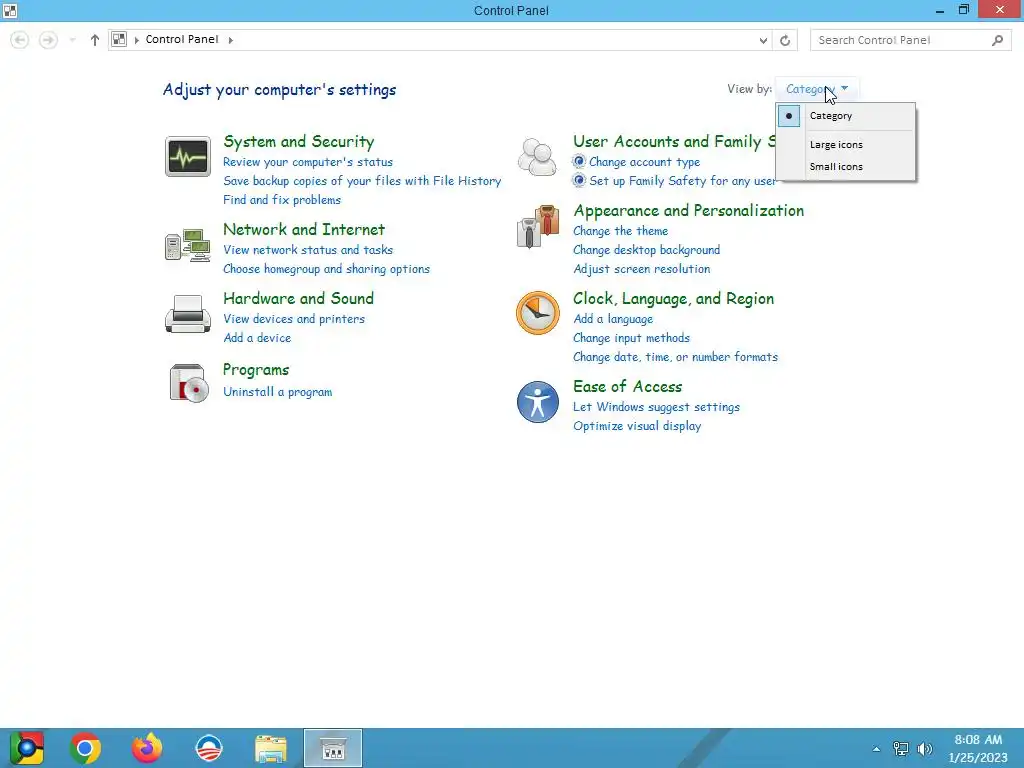Click Change desktop background link
The image size is (1024, 768).
coord(647,250)
